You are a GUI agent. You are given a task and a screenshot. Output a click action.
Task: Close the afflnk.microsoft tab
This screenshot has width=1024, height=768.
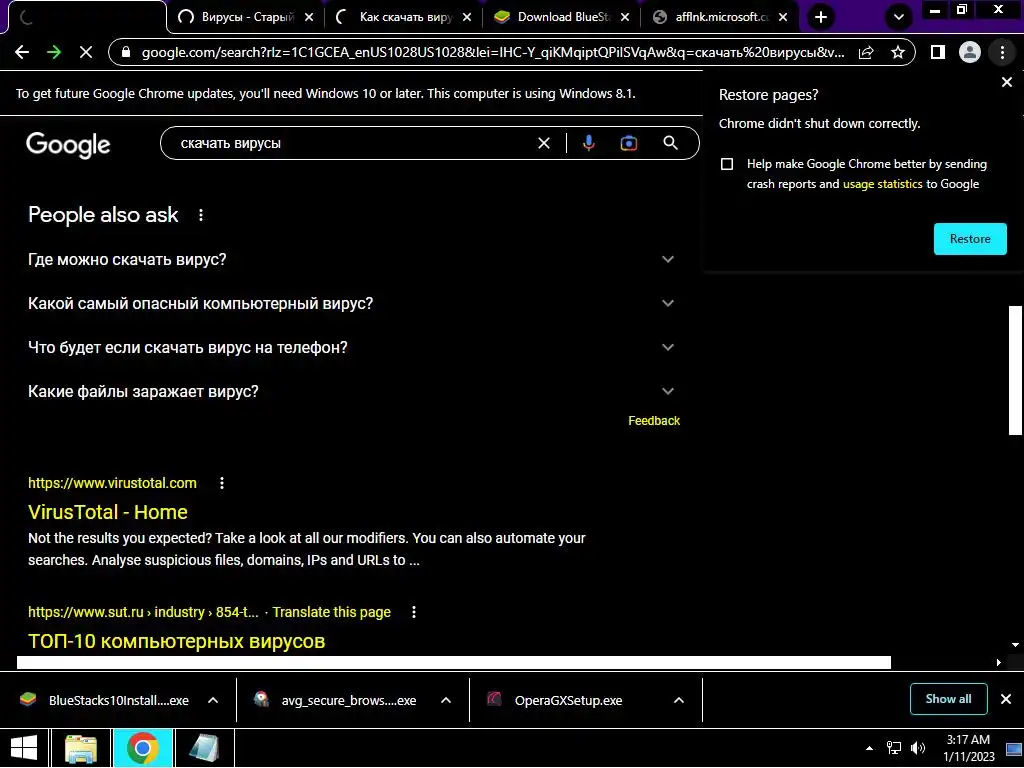pos(783,18)
